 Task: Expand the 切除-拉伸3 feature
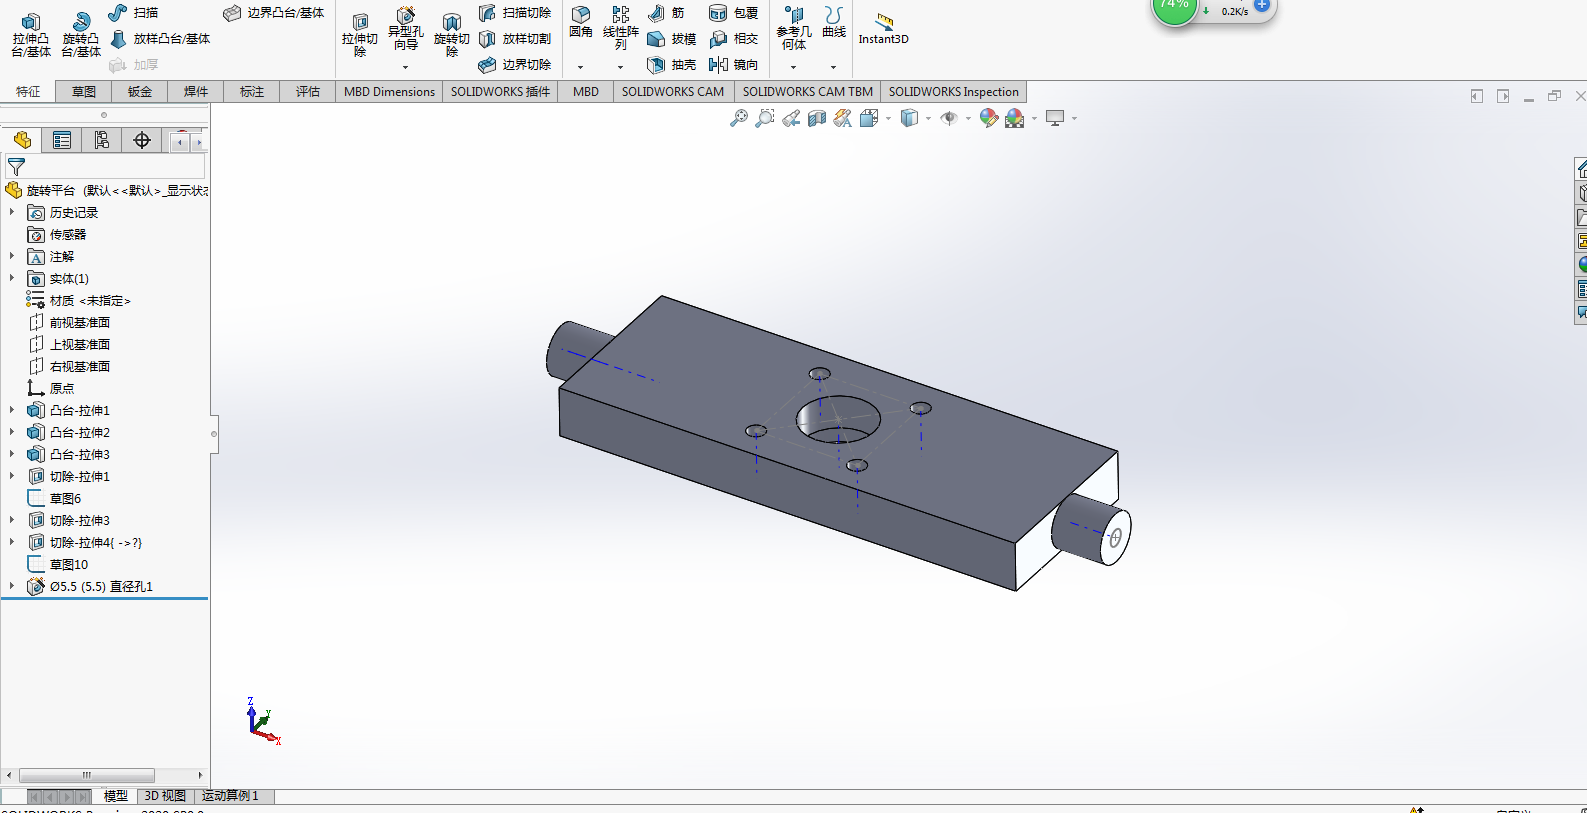[x=12, y=520]
